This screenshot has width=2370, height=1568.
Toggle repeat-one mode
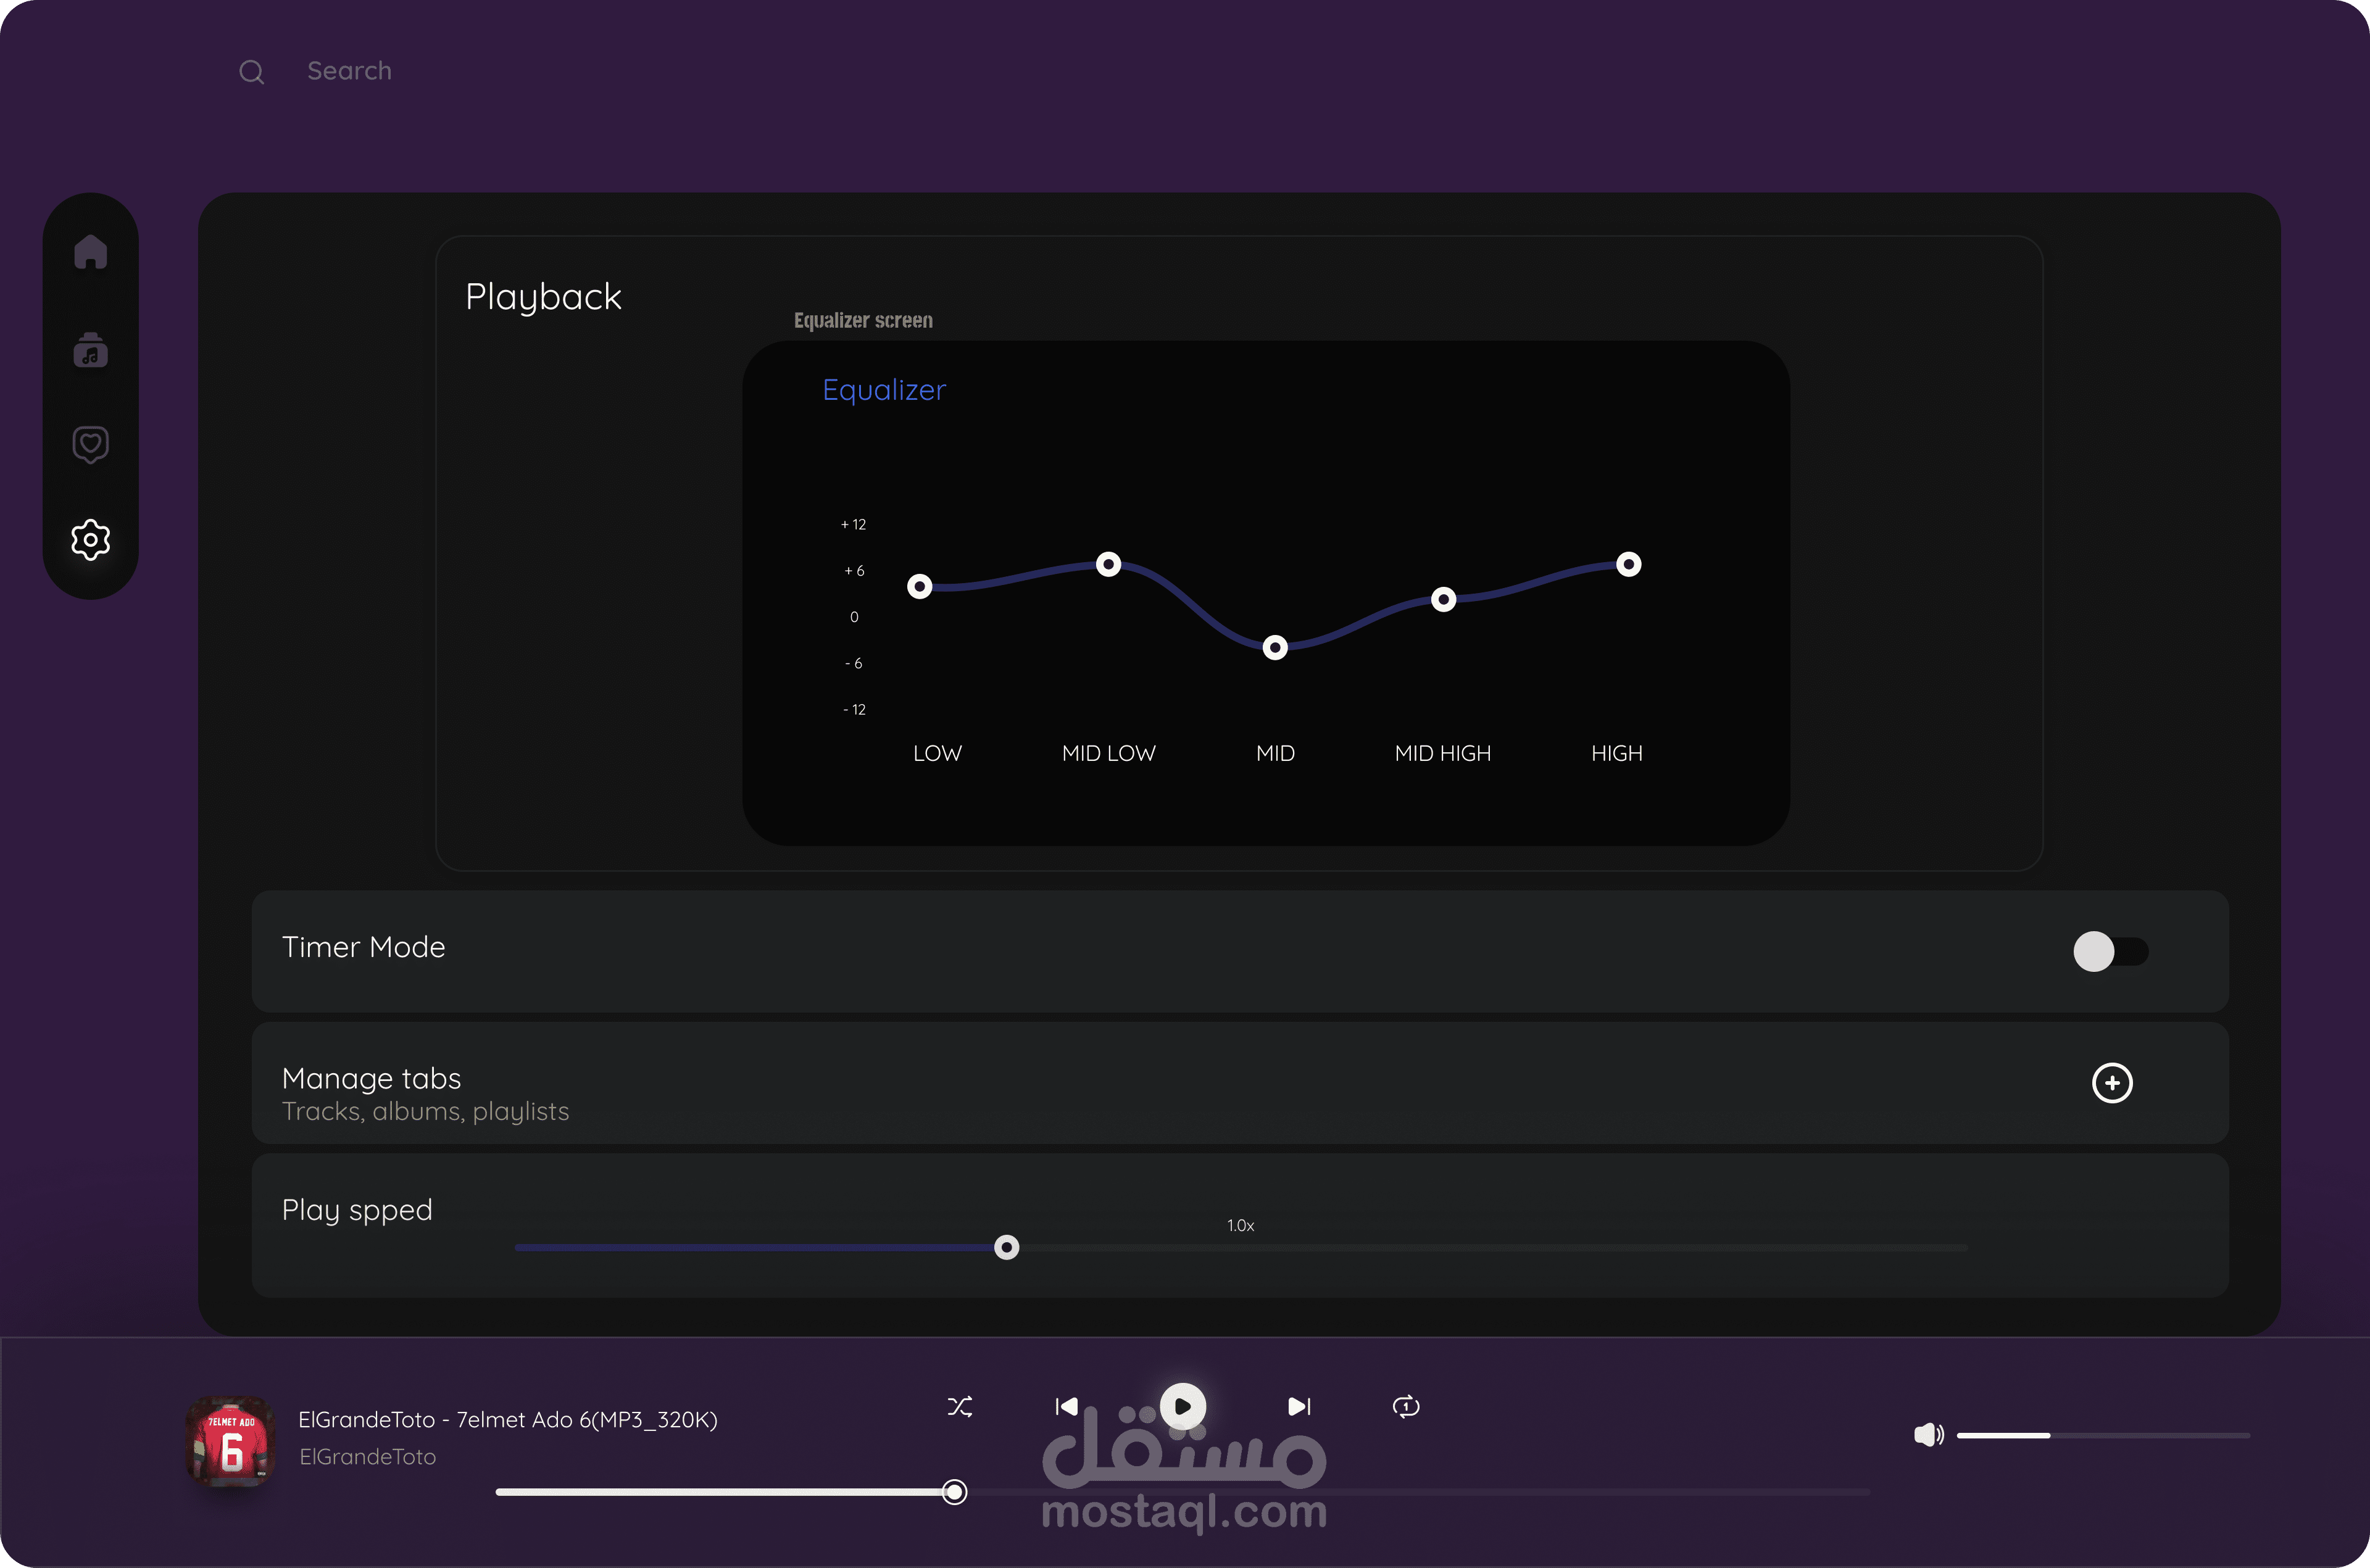pos(1405,1407)
